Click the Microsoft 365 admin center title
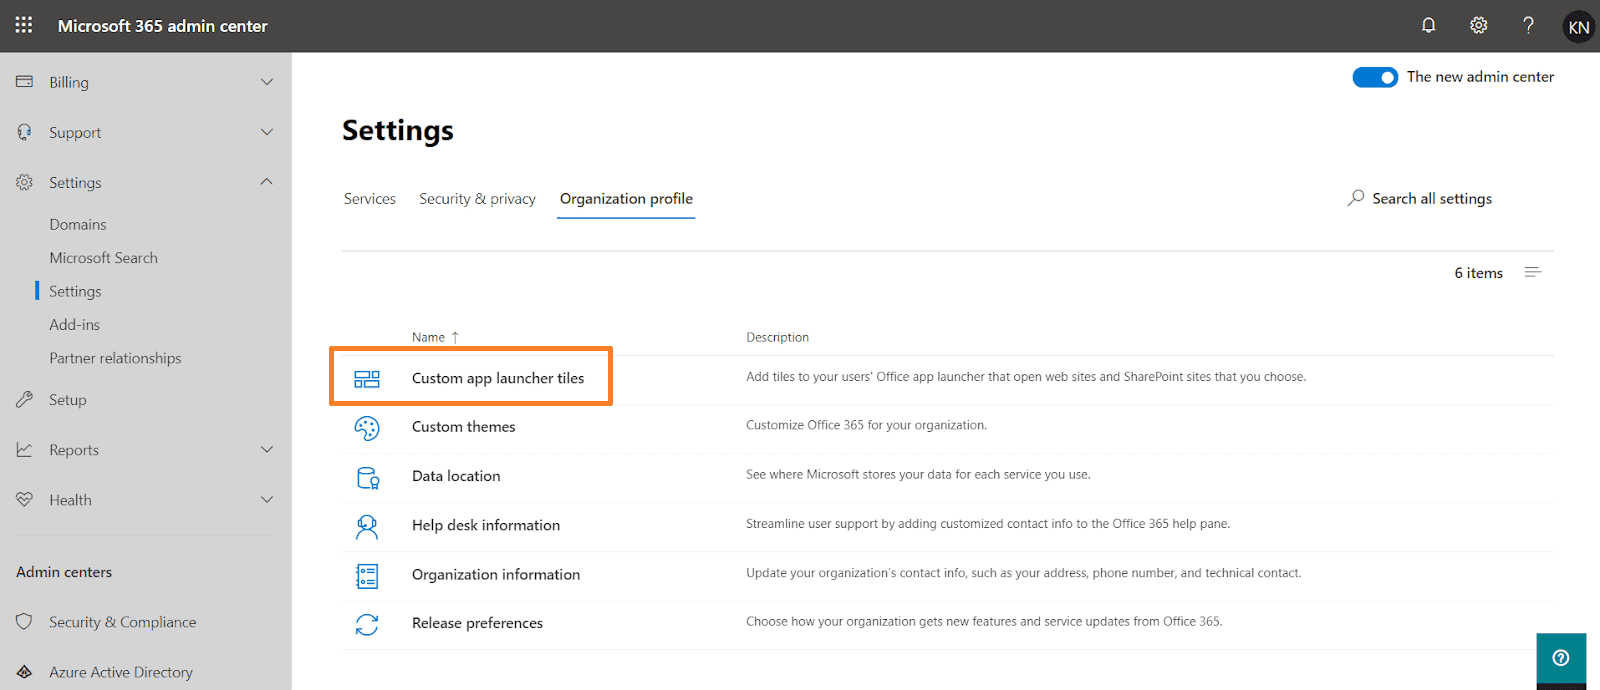1600x690 pixels. [163, 26]
